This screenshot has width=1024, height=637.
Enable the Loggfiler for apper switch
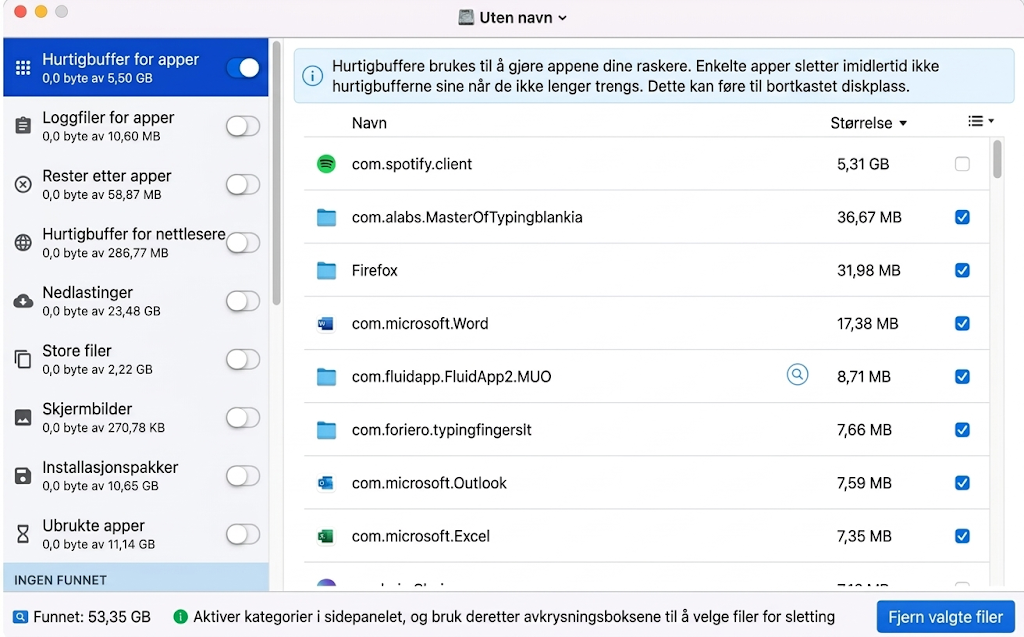click(243, 126)
